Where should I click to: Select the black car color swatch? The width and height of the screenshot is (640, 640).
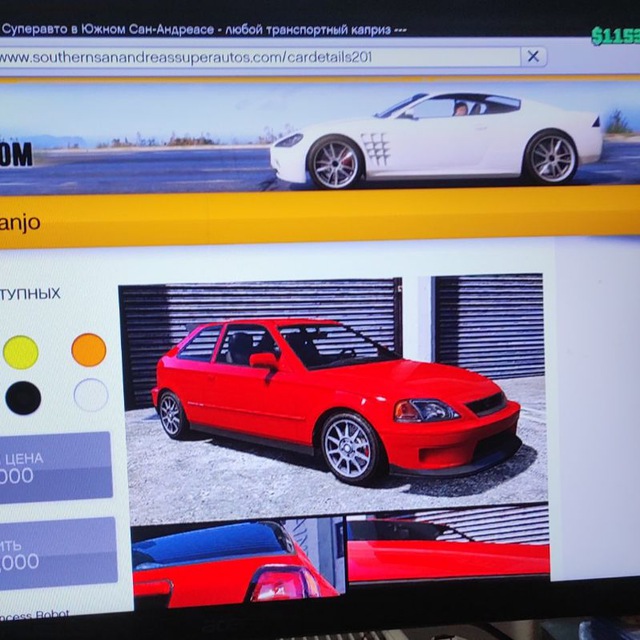click(23, 398)
